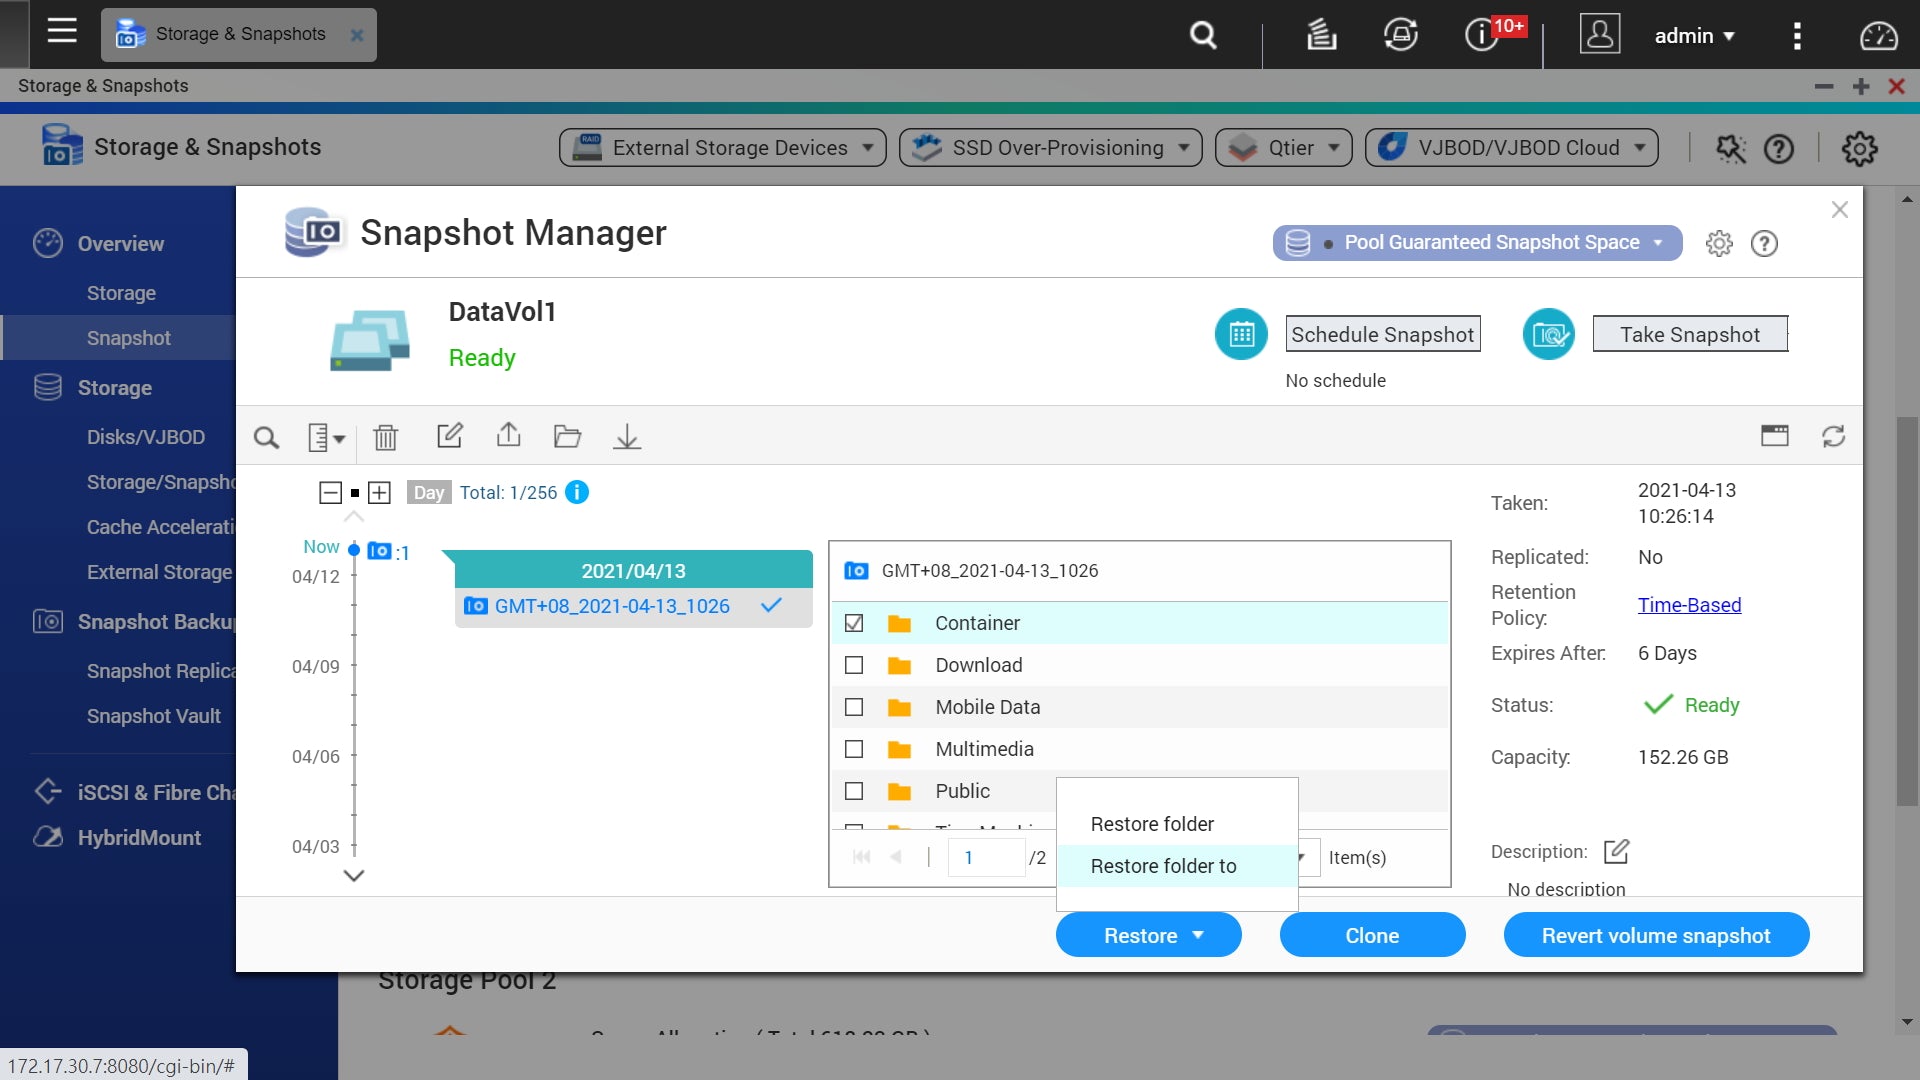Viewport: 1920px width, 1080px height.
Task: Open Schedule Snapshot settings
Action: pos(1382,334)
